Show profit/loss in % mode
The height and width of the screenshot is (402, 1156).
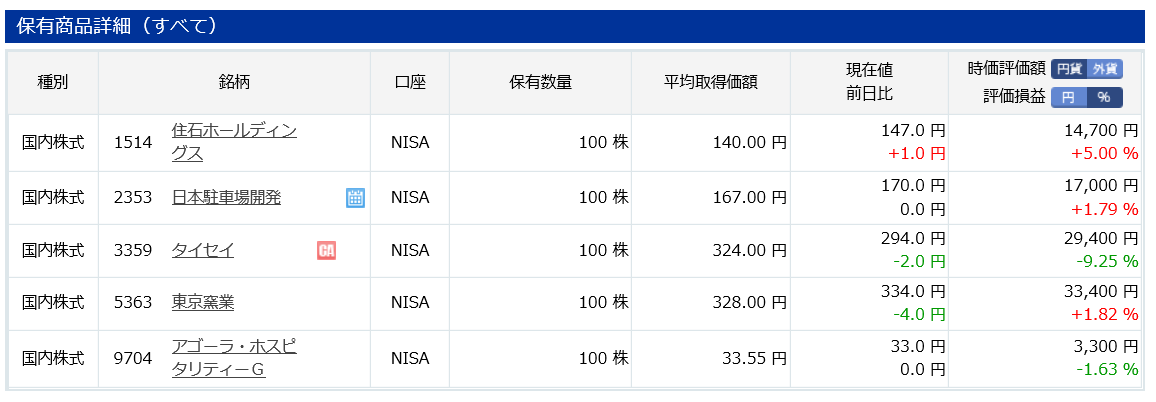tap(1104, 97)
